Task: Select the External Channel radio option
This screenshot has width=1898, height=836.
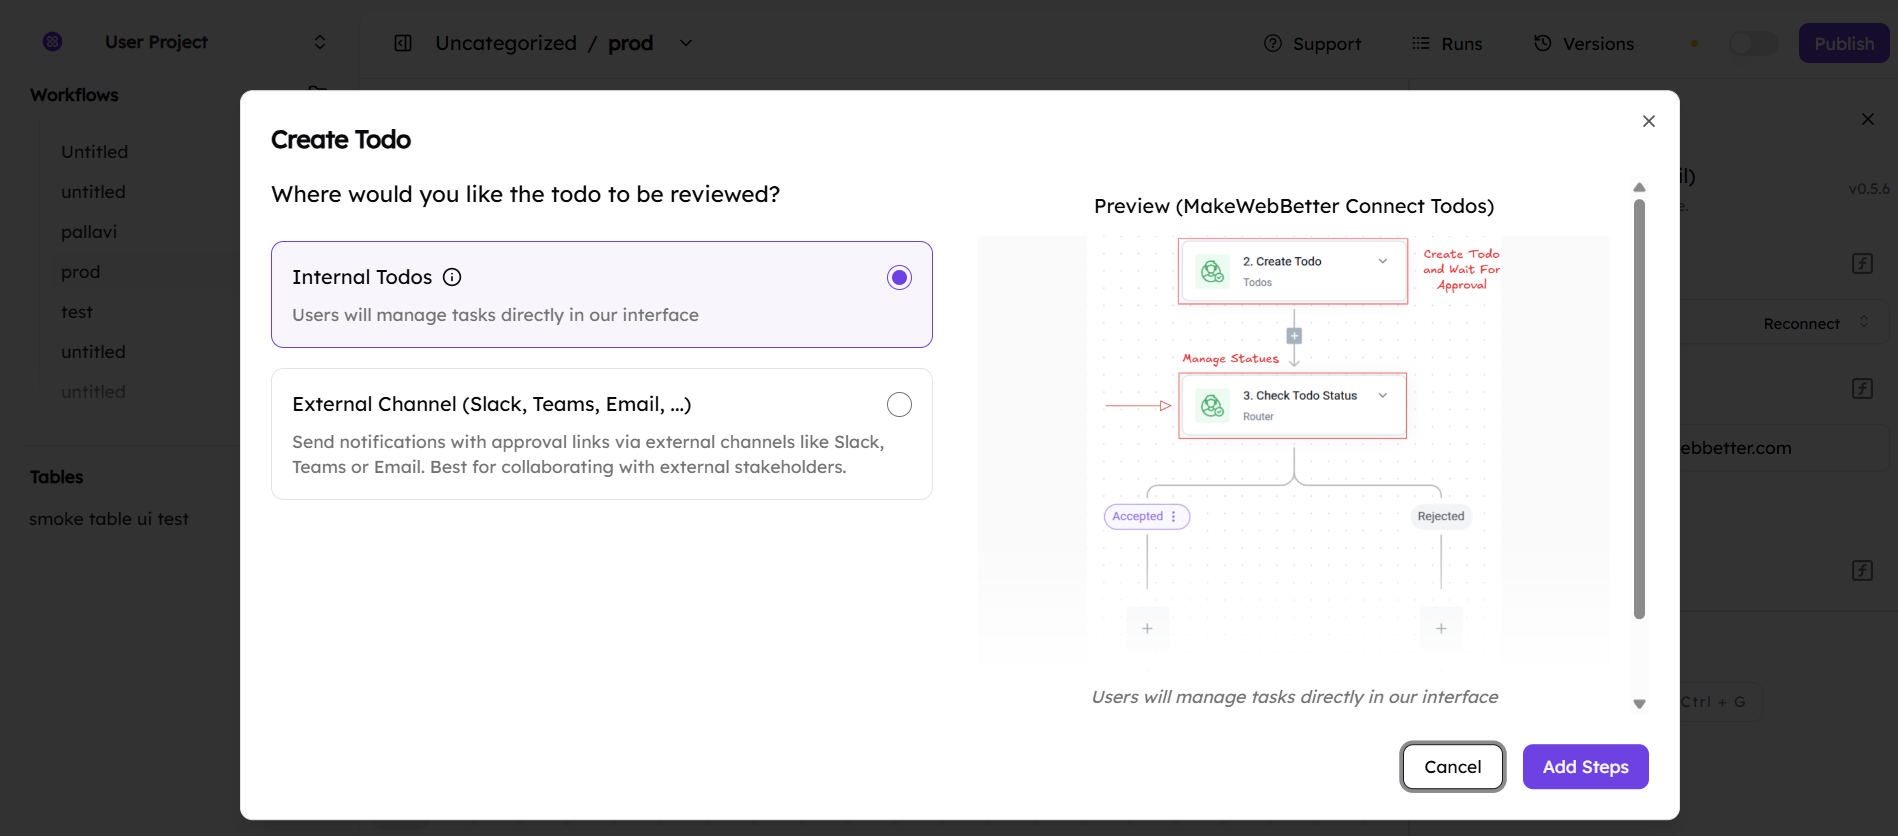Action: [x=899, y=404]
